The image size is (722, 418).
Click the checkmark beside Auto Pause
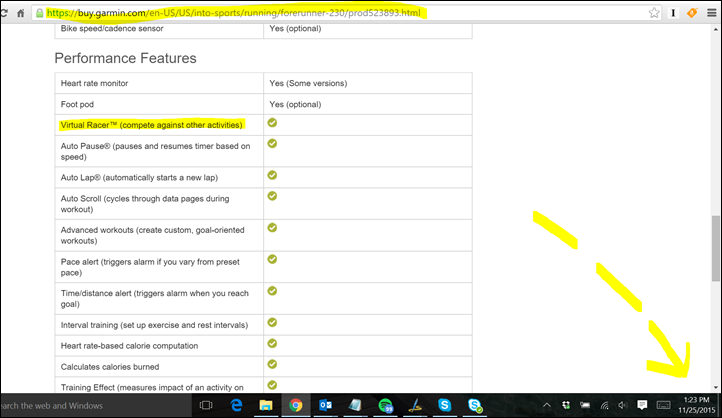tap(272, 144)
